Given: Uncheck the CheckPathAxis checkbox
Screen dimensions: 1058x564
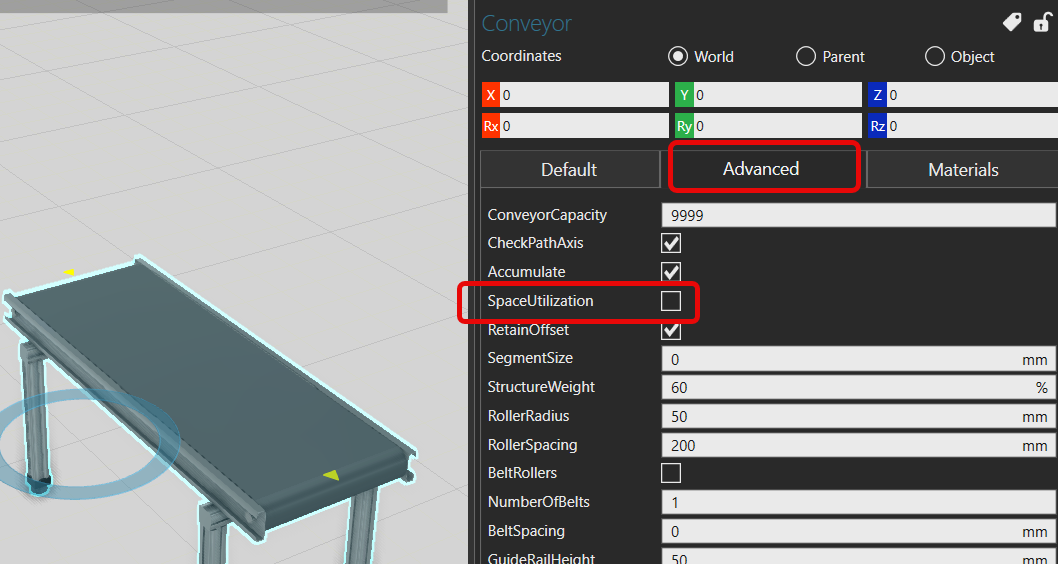Looking at the screenshot, I should pos(671,243).
